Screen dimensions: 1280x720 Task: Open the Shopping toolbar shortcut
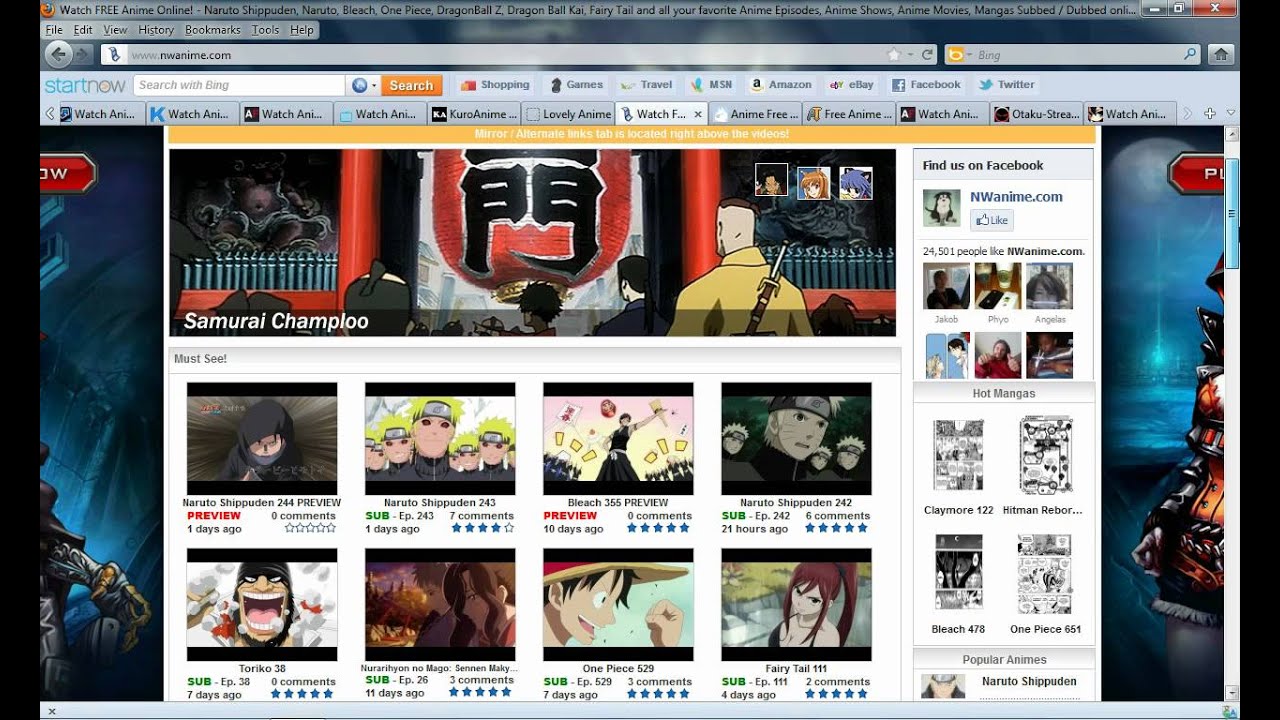pyautogui.click(x=495, y=85)
